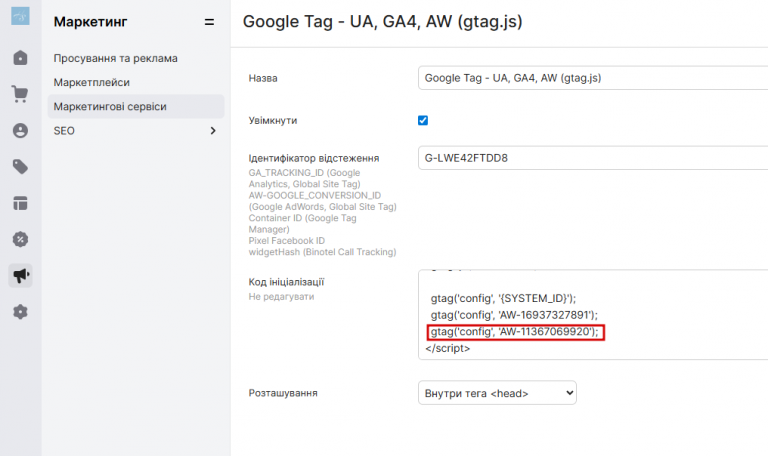Click the Назва input field
This screenshot has width=768, height=456.
[593, 78]
